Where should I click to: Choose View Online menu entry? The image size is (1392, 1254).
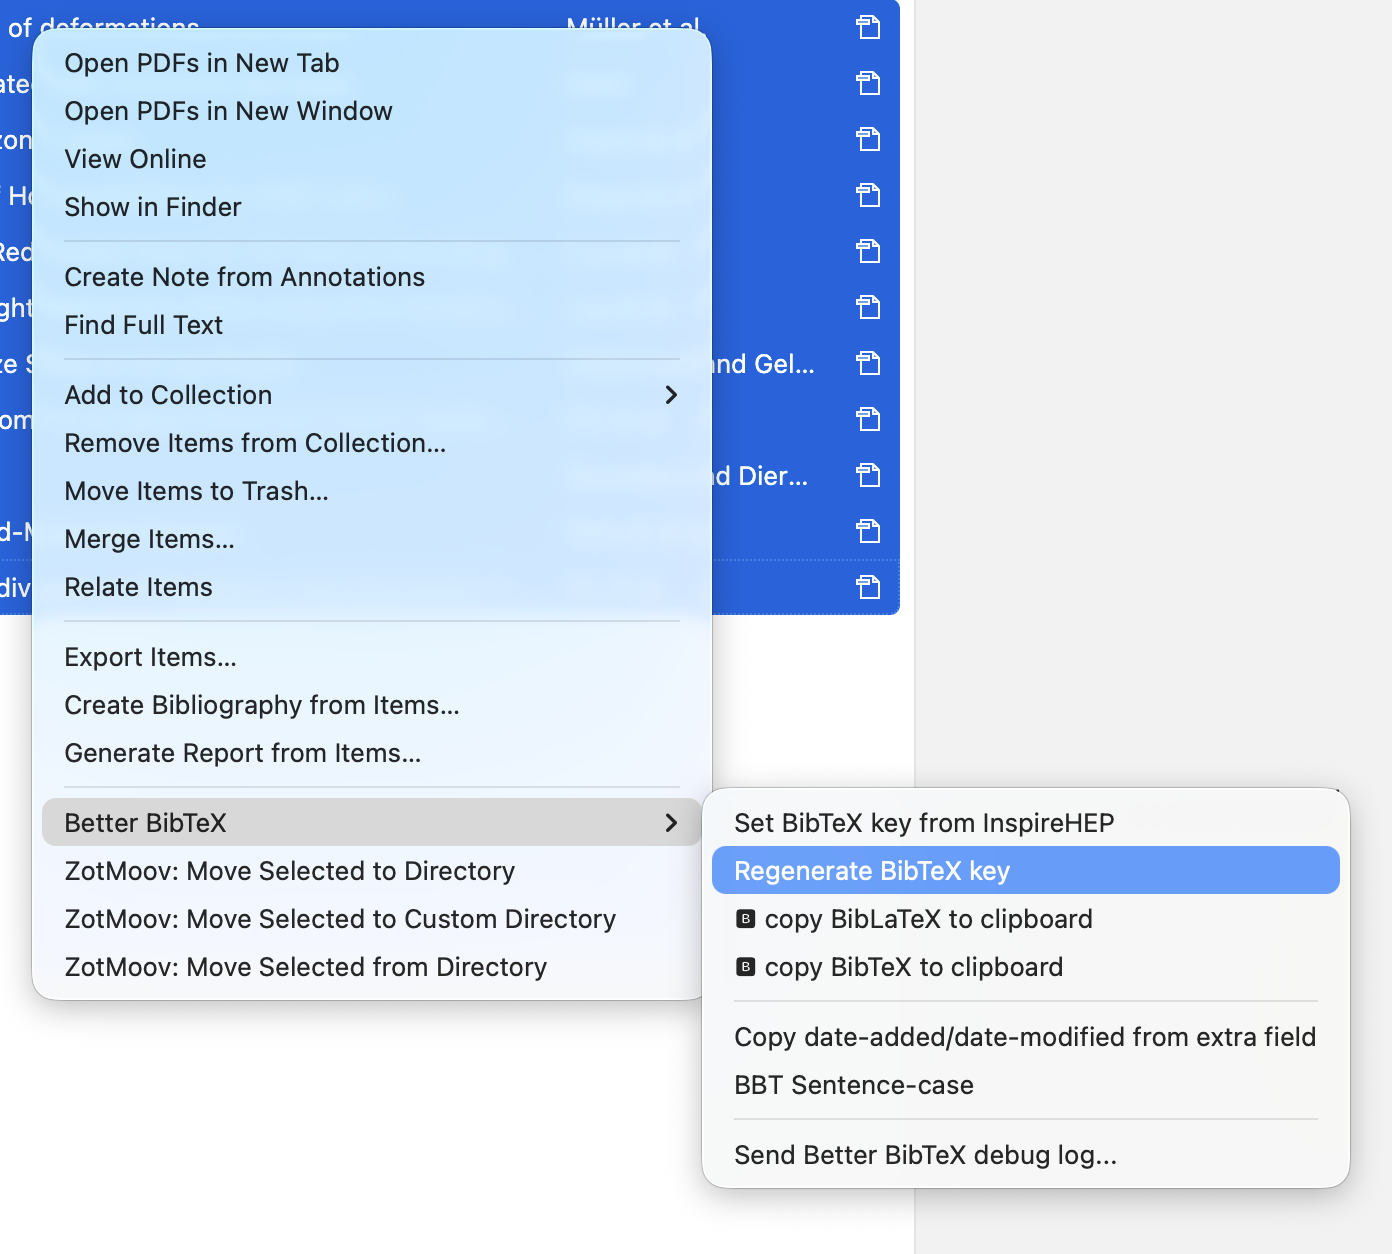click(x=371, y=159)
